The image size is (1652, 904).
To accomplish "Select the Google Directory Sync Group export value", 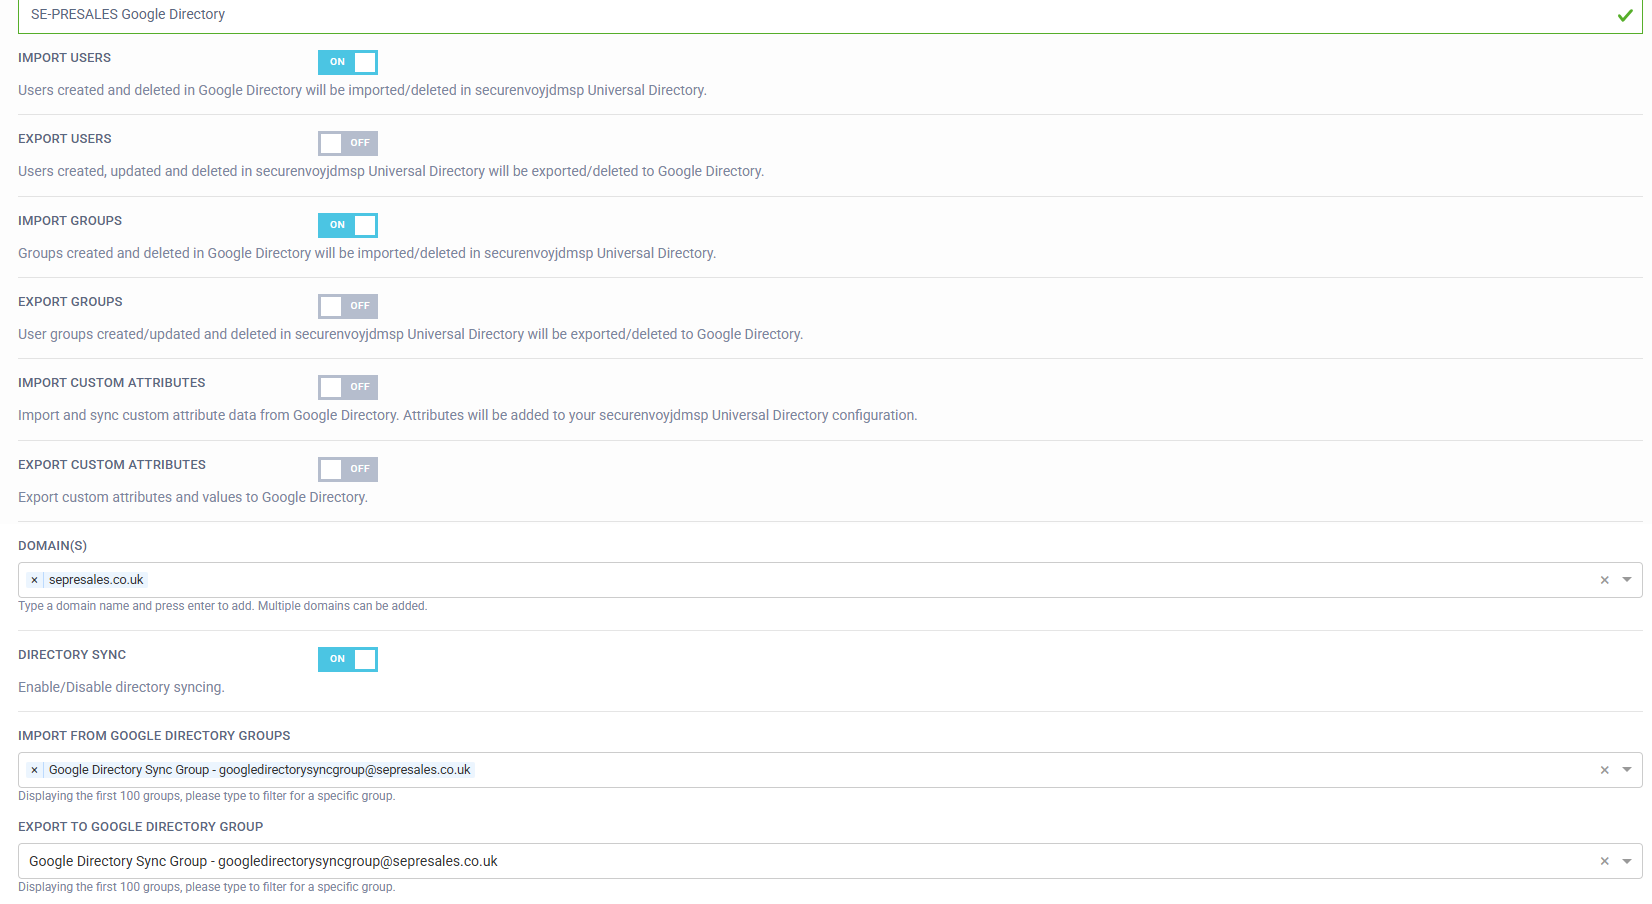I will tap(263, 861).
